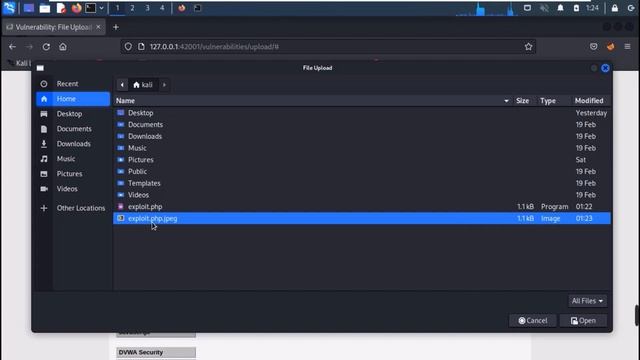Open the Firefox hamburger menu
Image resolution: width=640 pixels, height=360 pixels.
pyautogui.click(x=627, y=47)
